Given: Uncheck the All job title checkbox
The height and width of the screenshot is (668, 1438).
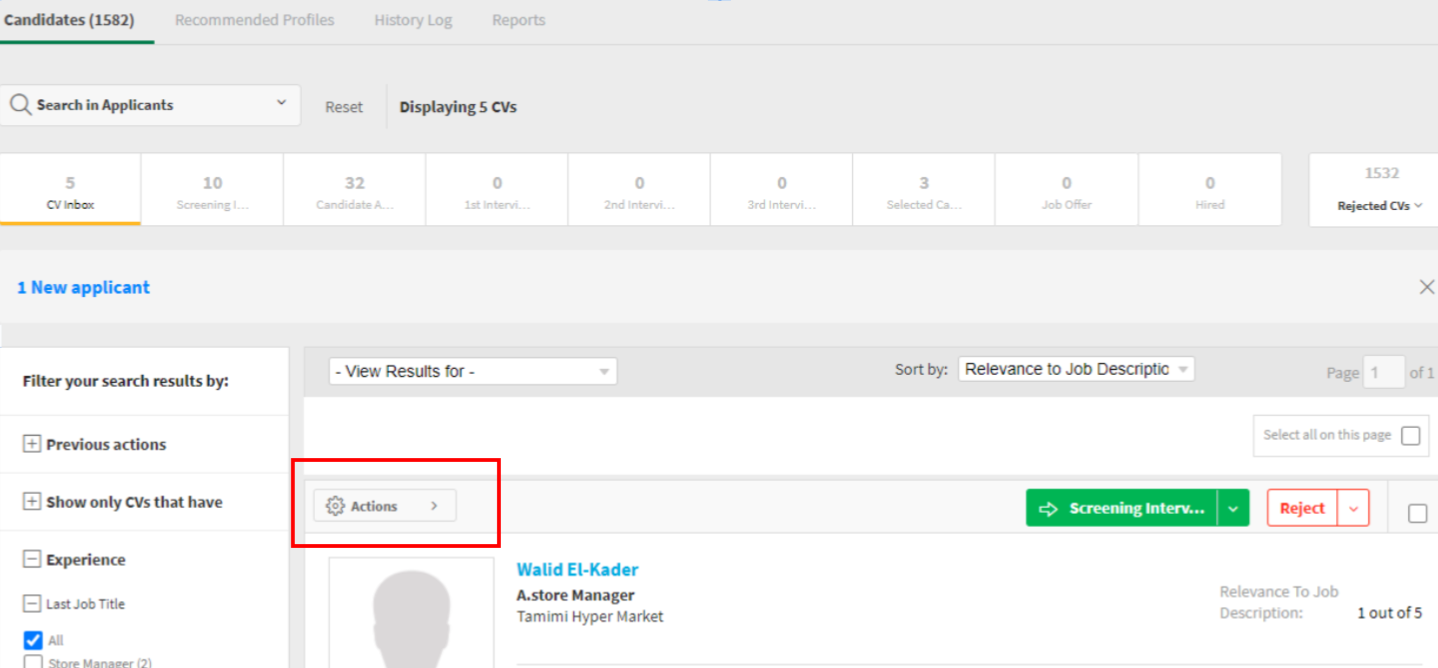Looking at the screenshot, I should click(x=33, y=641).
